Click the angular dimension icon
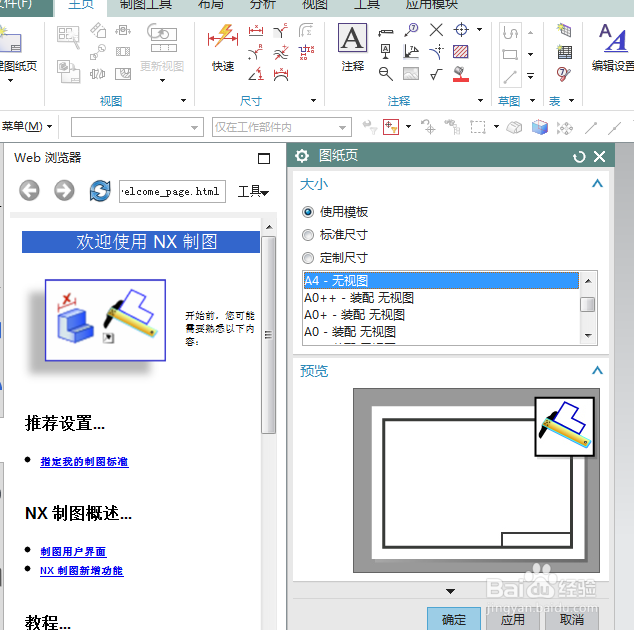634x630 pixels. (256, 74)
